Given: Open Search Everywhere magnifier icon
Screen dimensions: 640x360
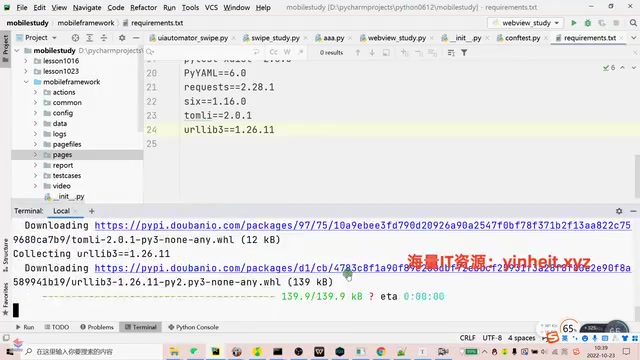Looking at the screenshot, I should [x=633, y=23].
